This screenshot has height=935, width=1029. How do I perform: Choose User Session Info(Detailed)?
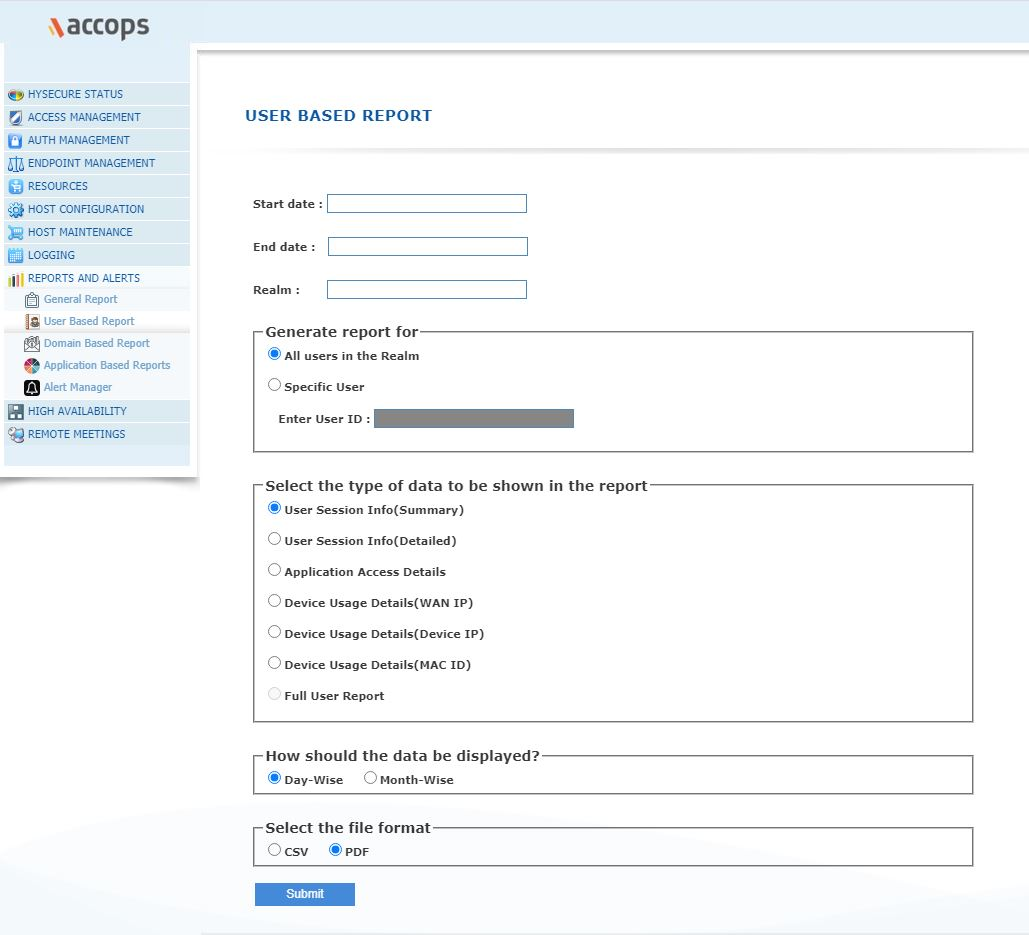pyautogui.click(x=274, y=539)
